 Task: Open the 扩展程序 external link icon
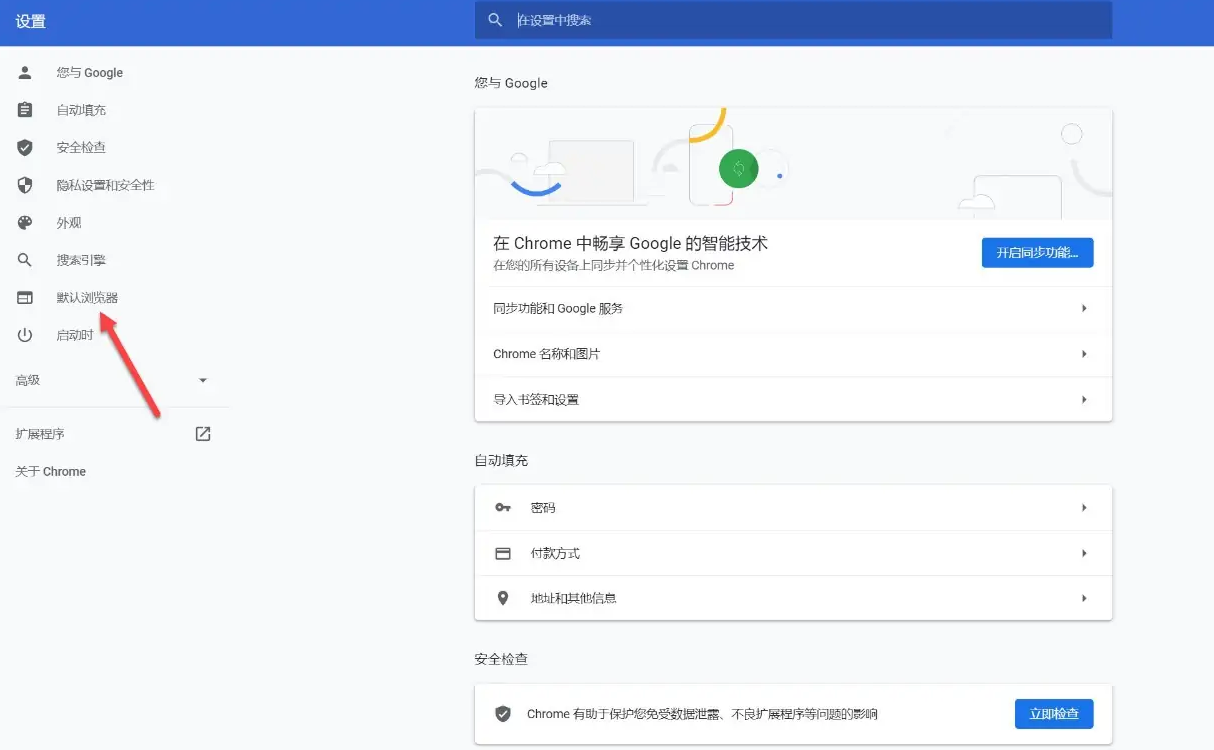click(203, 433)
